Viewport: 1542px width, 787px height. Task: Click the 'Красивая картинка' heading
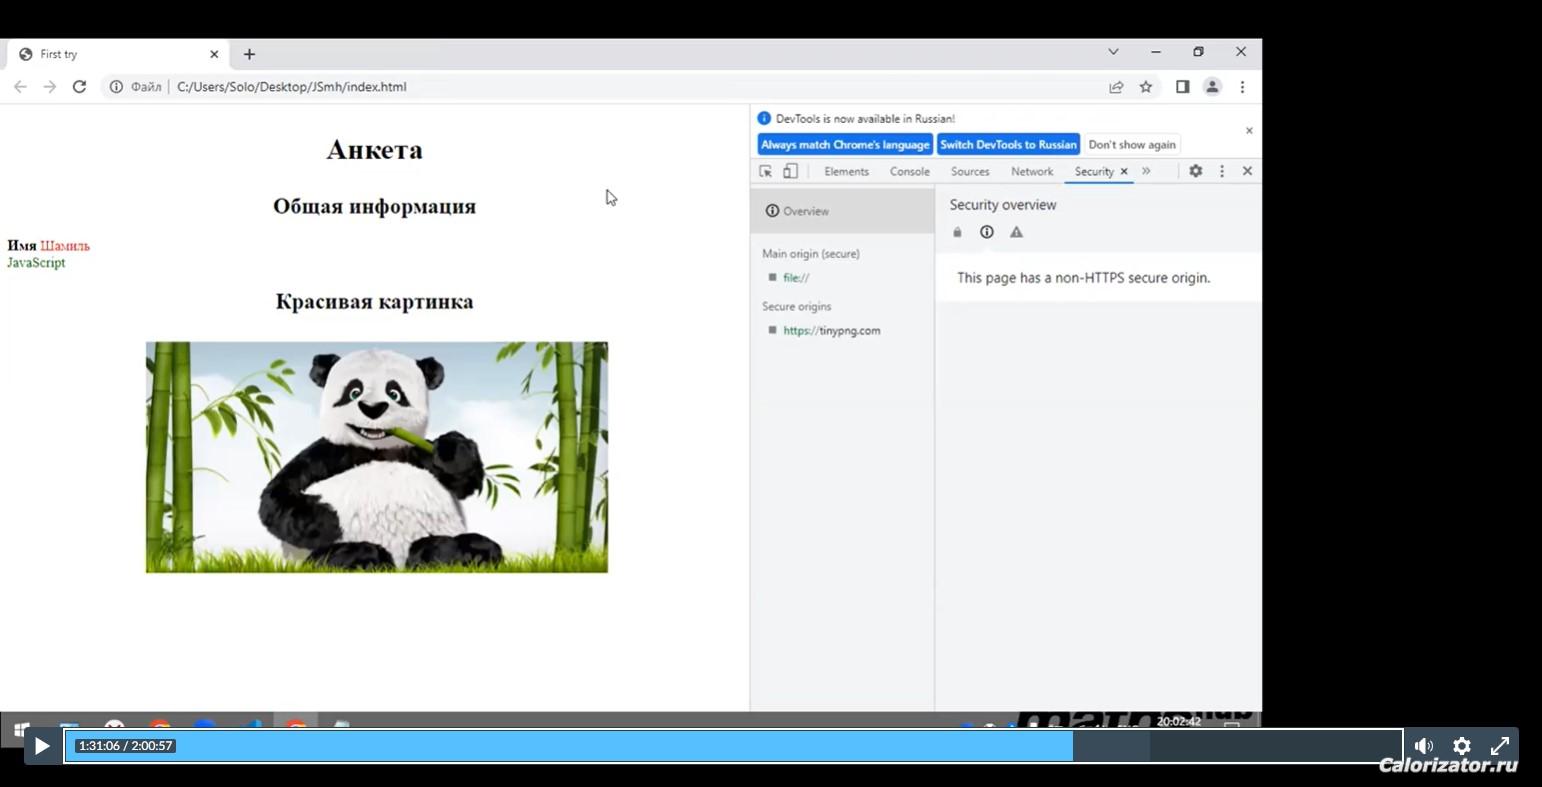click(374, 302)
